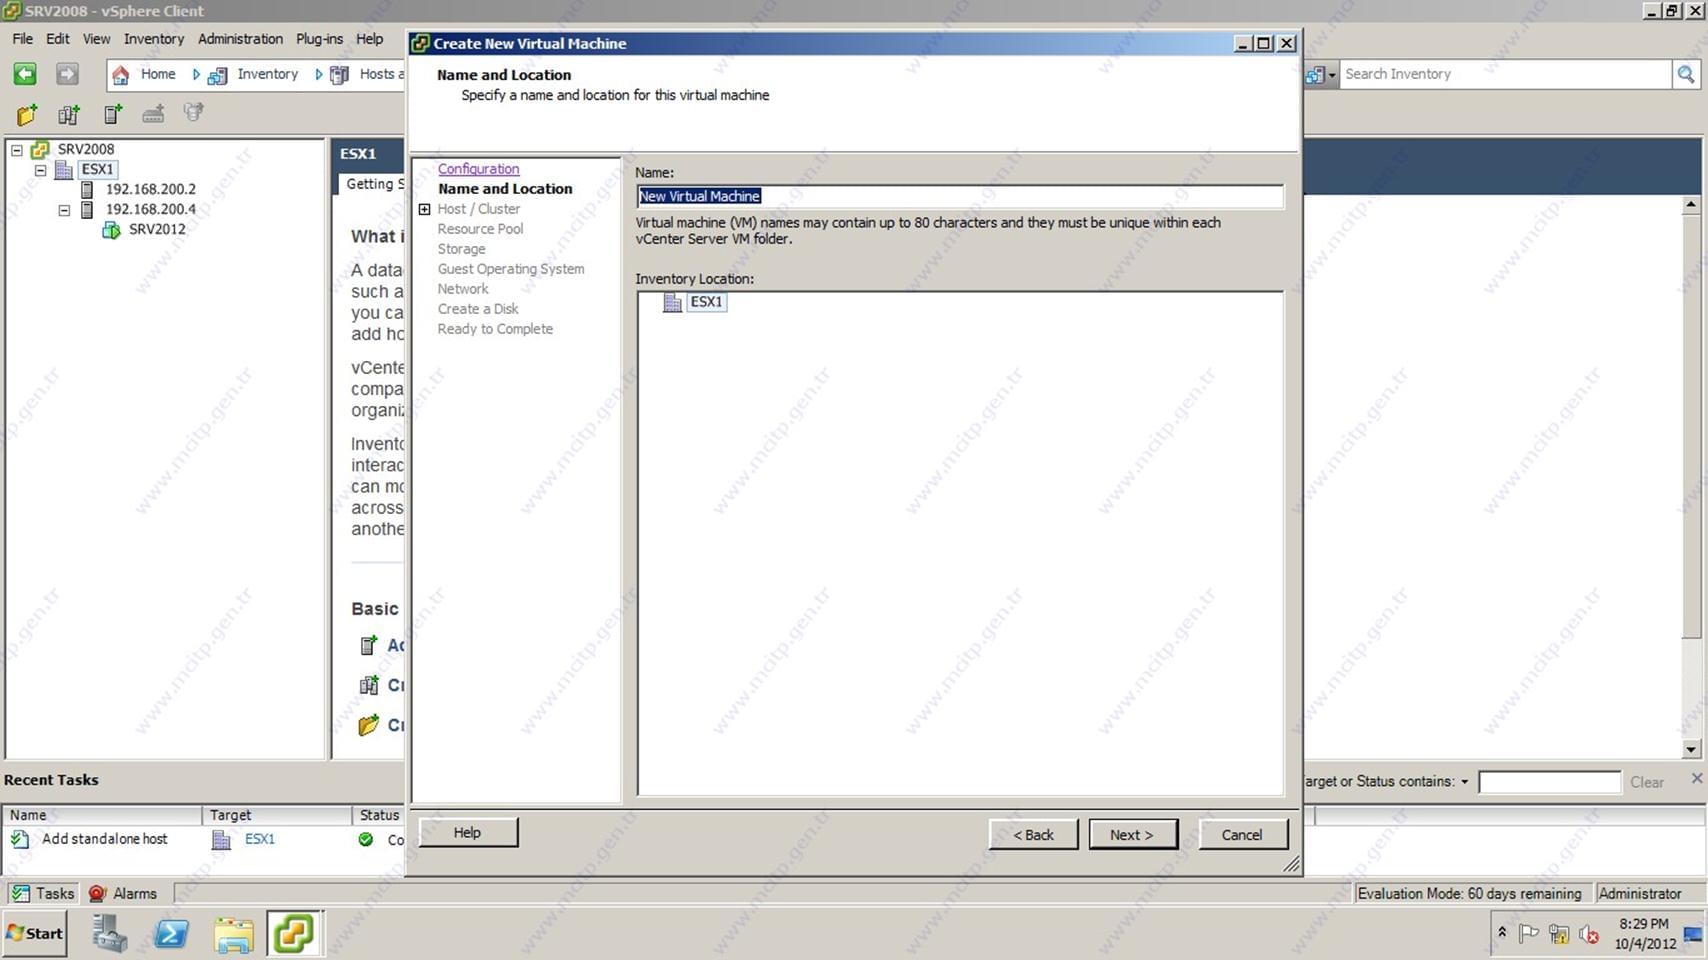The image size is (1708, 960).
Task: Click the Target column header in tasks
Action: 277,815
